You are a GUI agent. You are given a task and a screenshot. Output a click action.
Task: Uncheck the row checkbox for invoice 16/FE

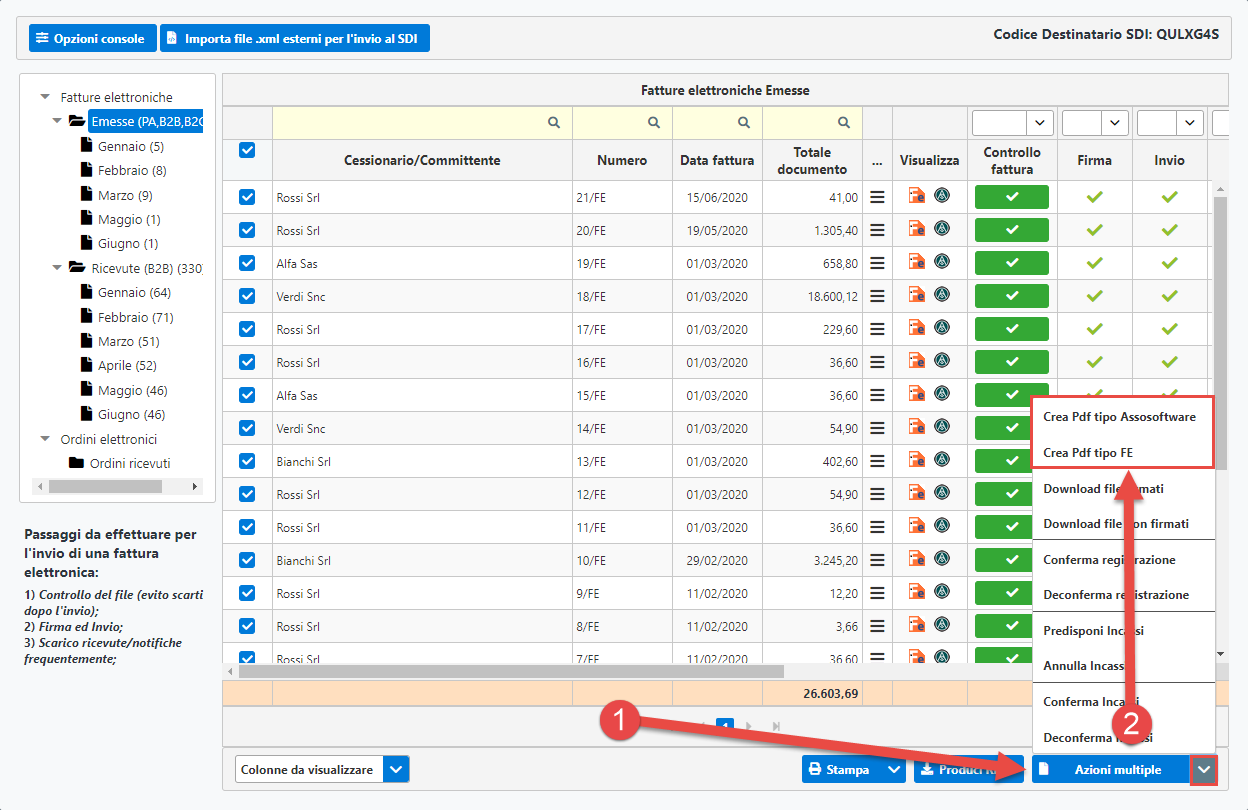pyautogui.click(x=247, y=362)
